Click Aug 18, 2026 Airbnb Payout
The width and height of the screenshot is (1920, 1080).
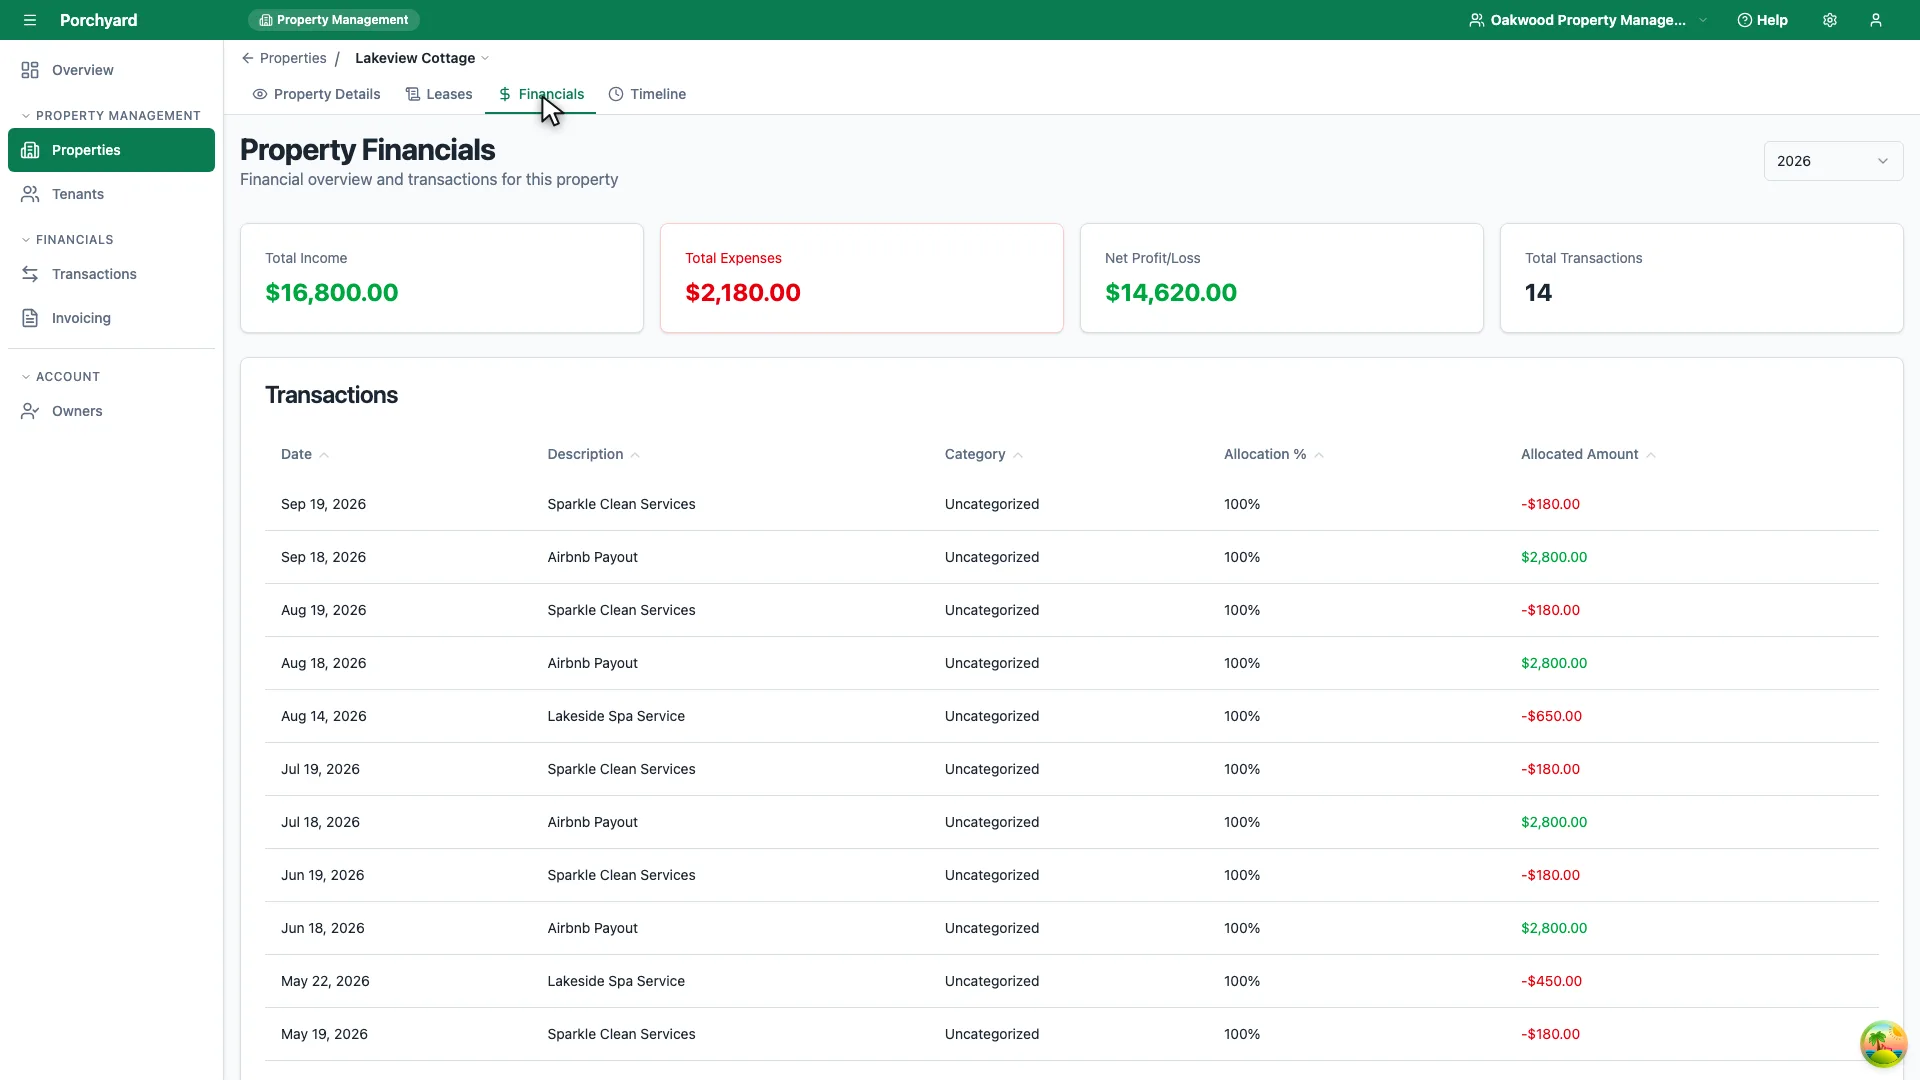[x=592, y=663]
